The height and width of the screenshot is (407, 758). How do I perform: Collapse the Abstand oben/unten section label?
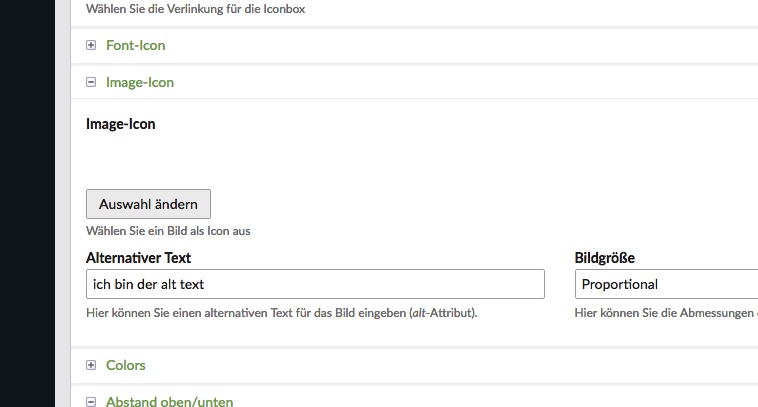point(169,402)
